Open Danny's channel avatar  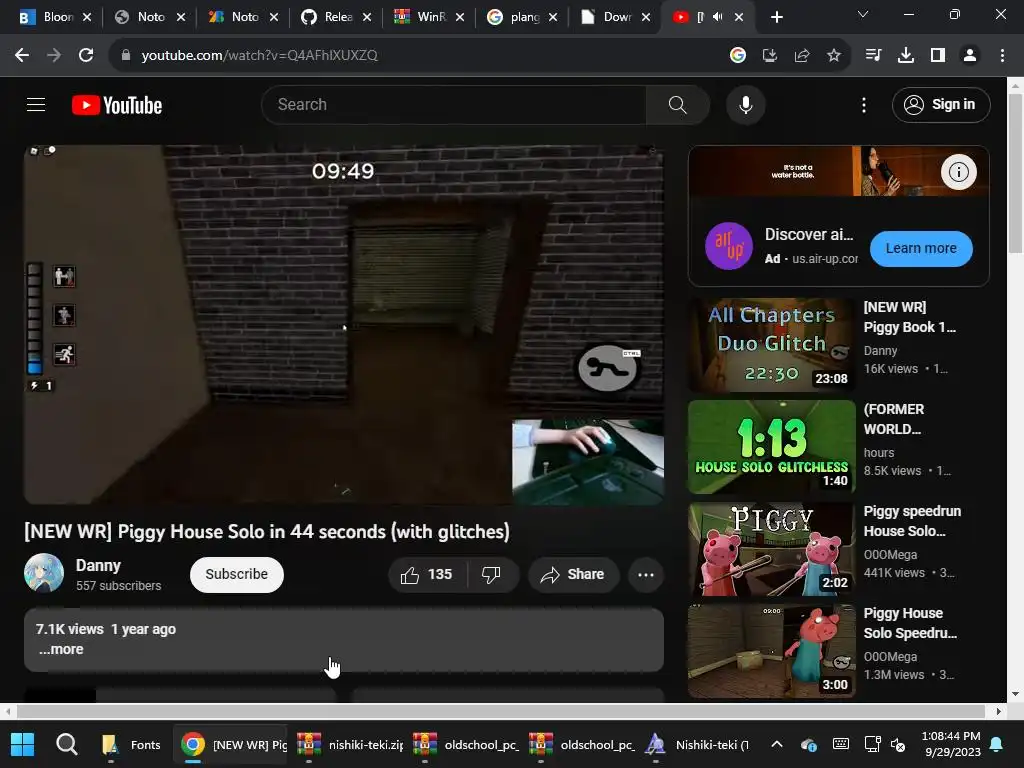point(44,573)
